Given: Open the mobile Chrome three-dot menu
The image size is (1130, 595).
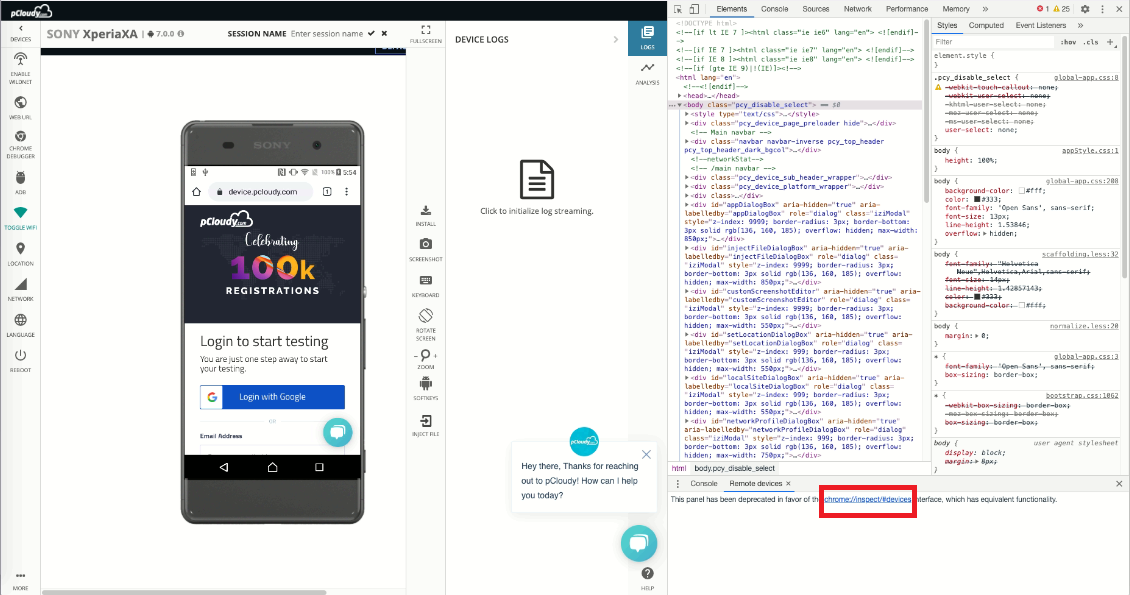Looking at the screenshot, I should pos(347,192).
